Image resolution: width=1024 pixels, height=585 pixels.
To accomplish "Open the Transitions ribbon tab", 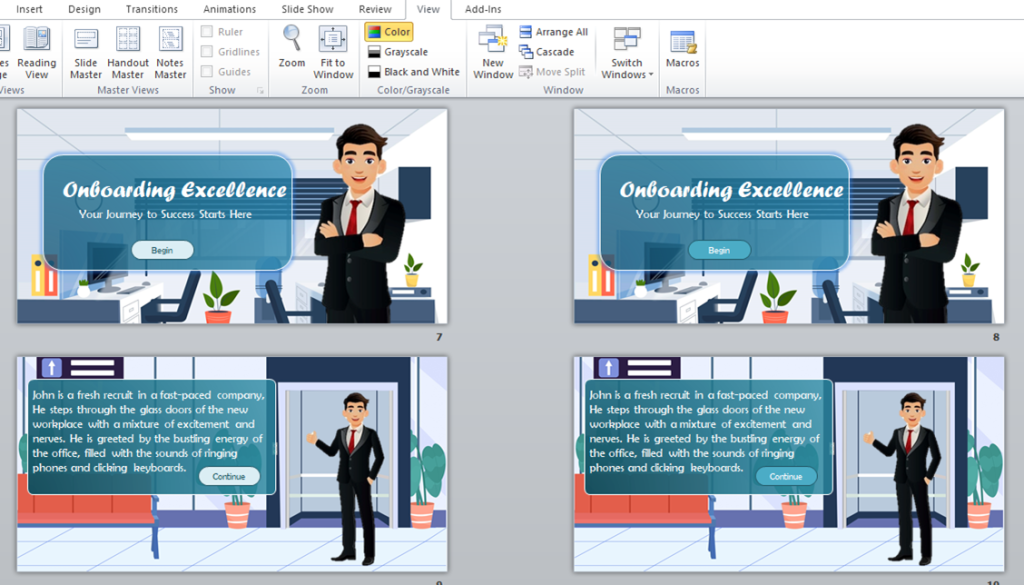I will coord(152,9).
